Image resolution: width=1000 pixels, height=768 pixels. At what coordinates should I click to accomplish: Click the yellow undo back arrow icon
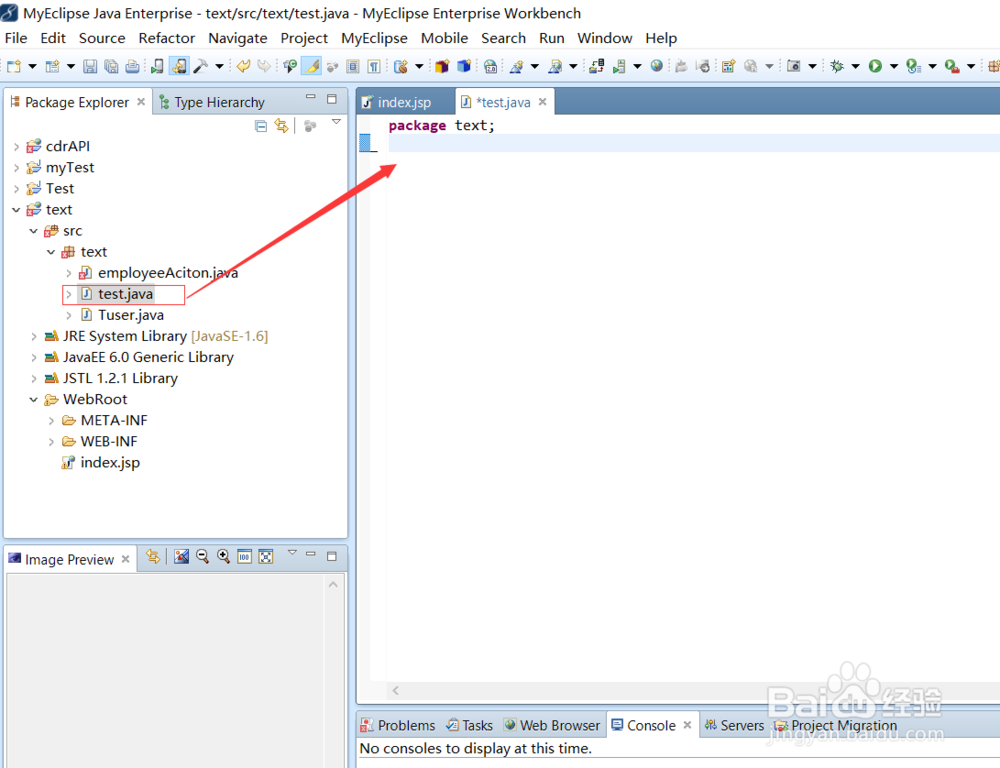[243, 66]
